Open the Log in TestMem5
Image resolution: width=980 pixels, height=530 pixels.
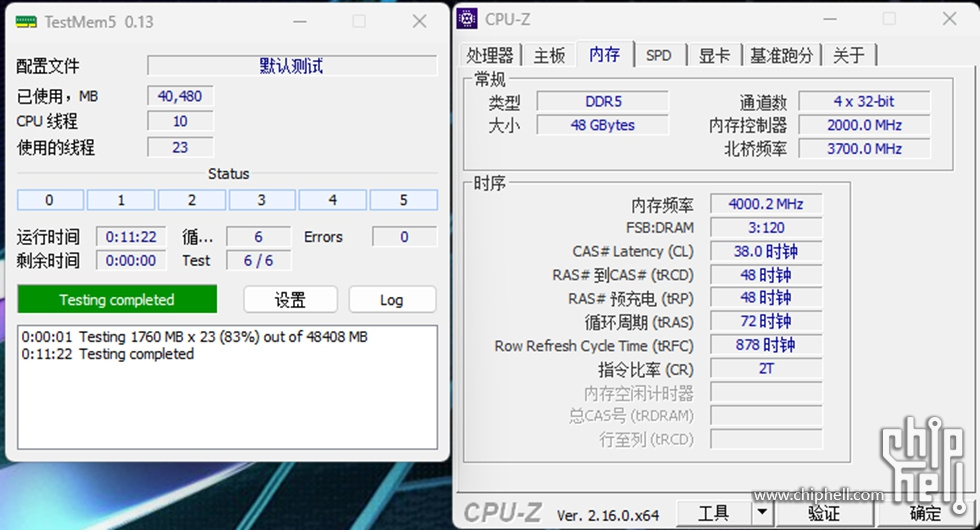click(392, 300)
